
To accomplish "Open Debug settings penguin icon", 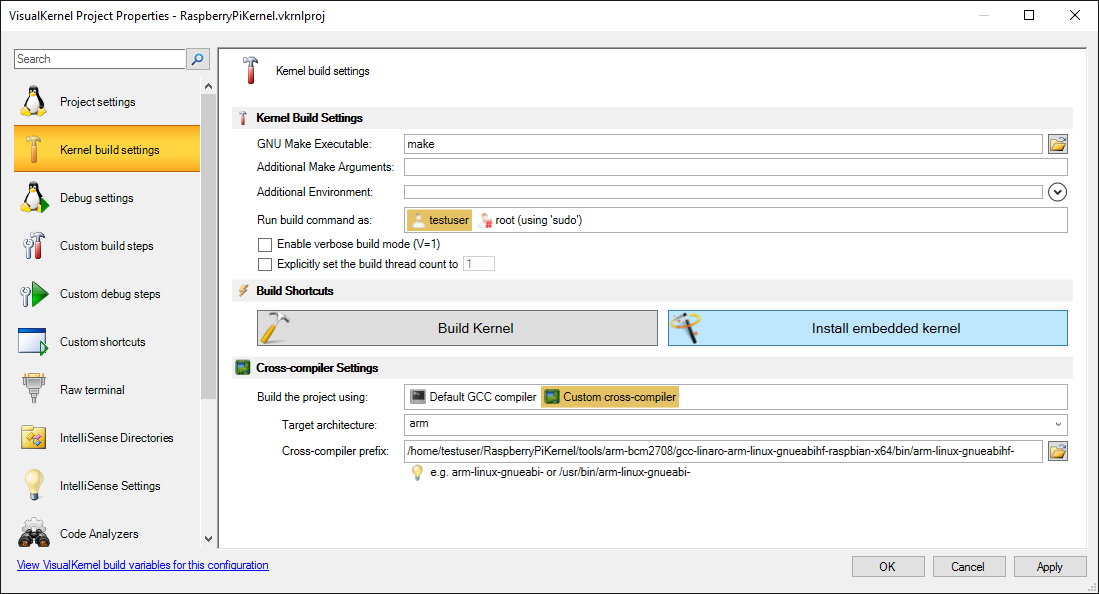I will click(x=34, y=198).
